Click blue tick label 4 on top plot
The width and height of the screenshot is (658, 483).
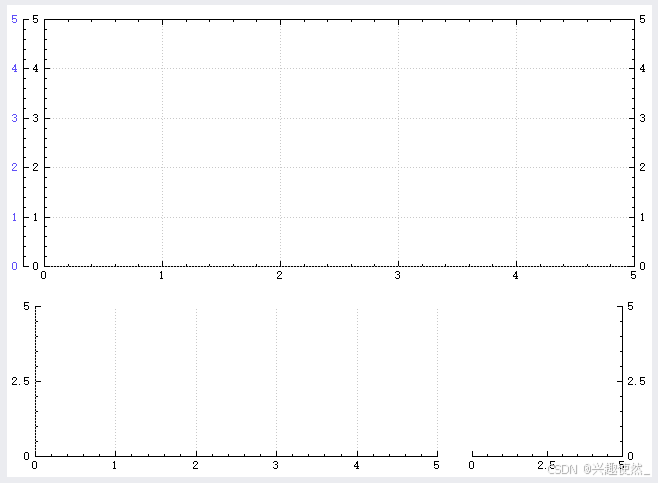pos(14,68)
